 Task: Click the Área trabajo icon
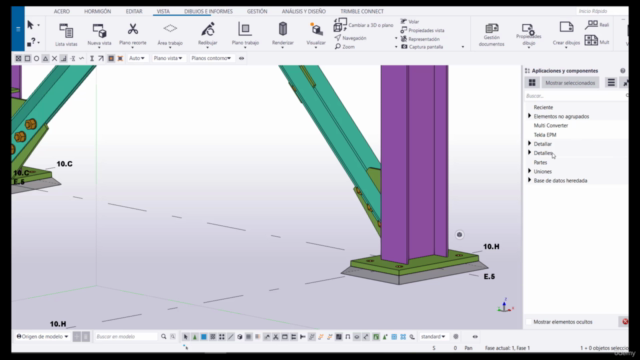(170, 29)
